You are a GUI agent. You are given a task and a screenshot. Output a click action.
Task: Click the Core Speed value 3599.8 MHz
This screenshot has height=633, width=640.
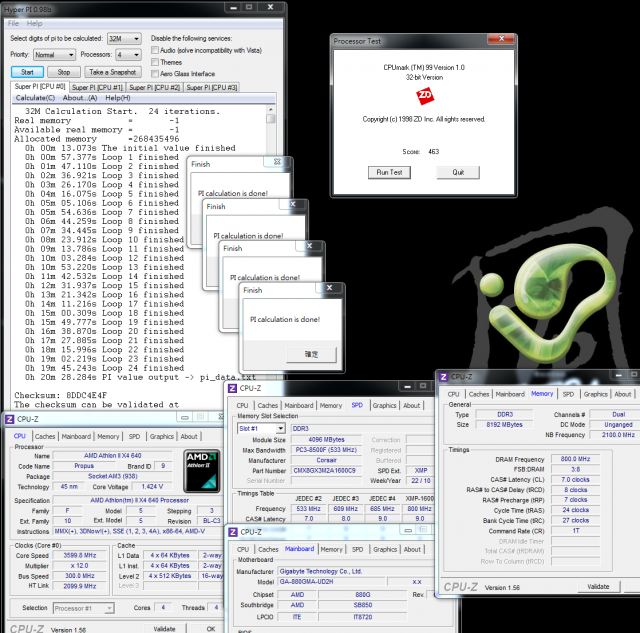[x=80, y=555]
